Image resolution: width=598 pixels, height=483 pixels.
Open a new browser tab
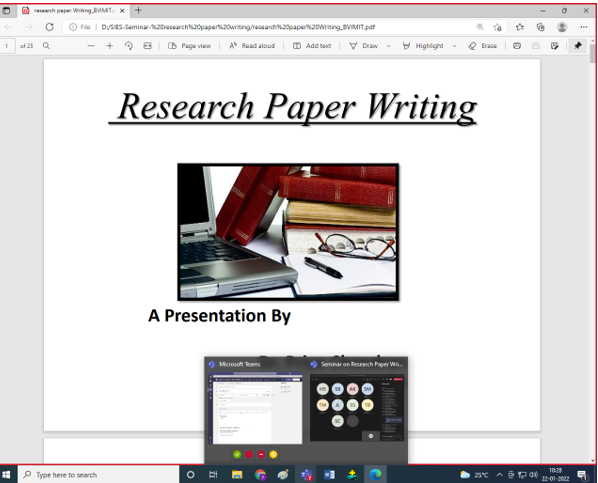click(x=138, y=11)
